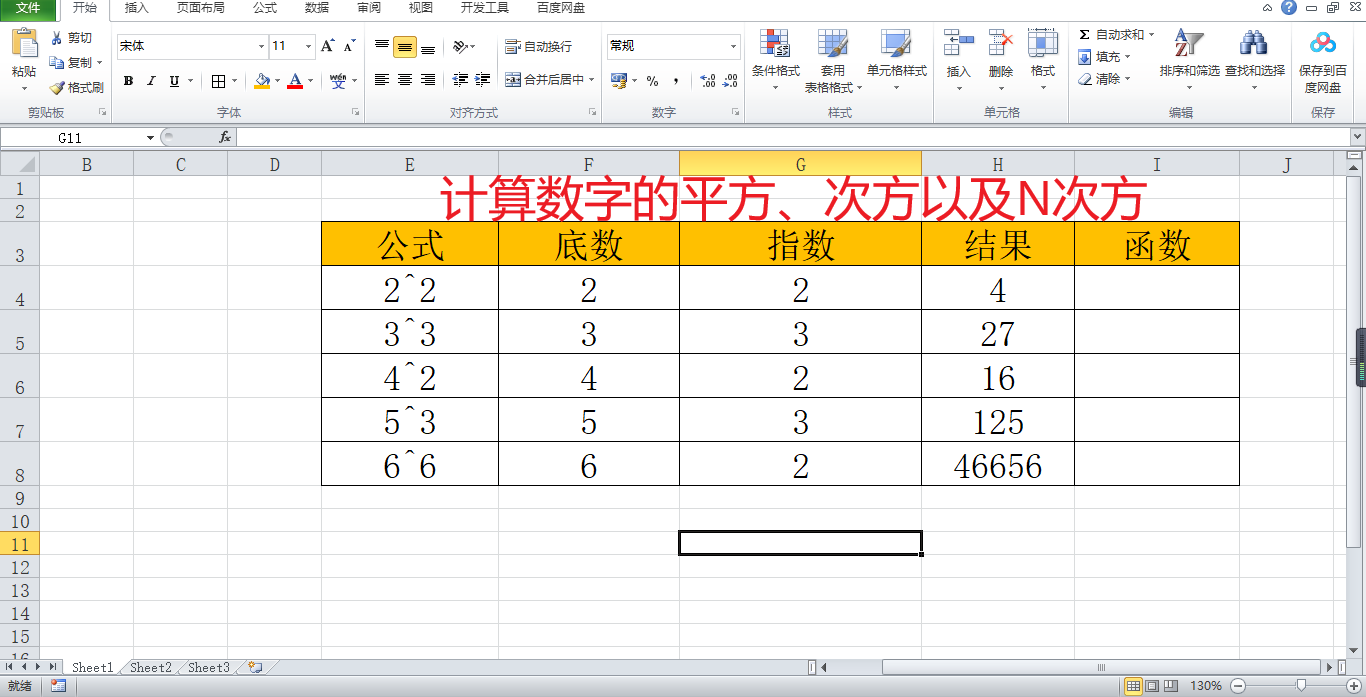Open the 格式 cell format menu
This screenshot has height=697, width=1366.
click(x=1043, y=60)
